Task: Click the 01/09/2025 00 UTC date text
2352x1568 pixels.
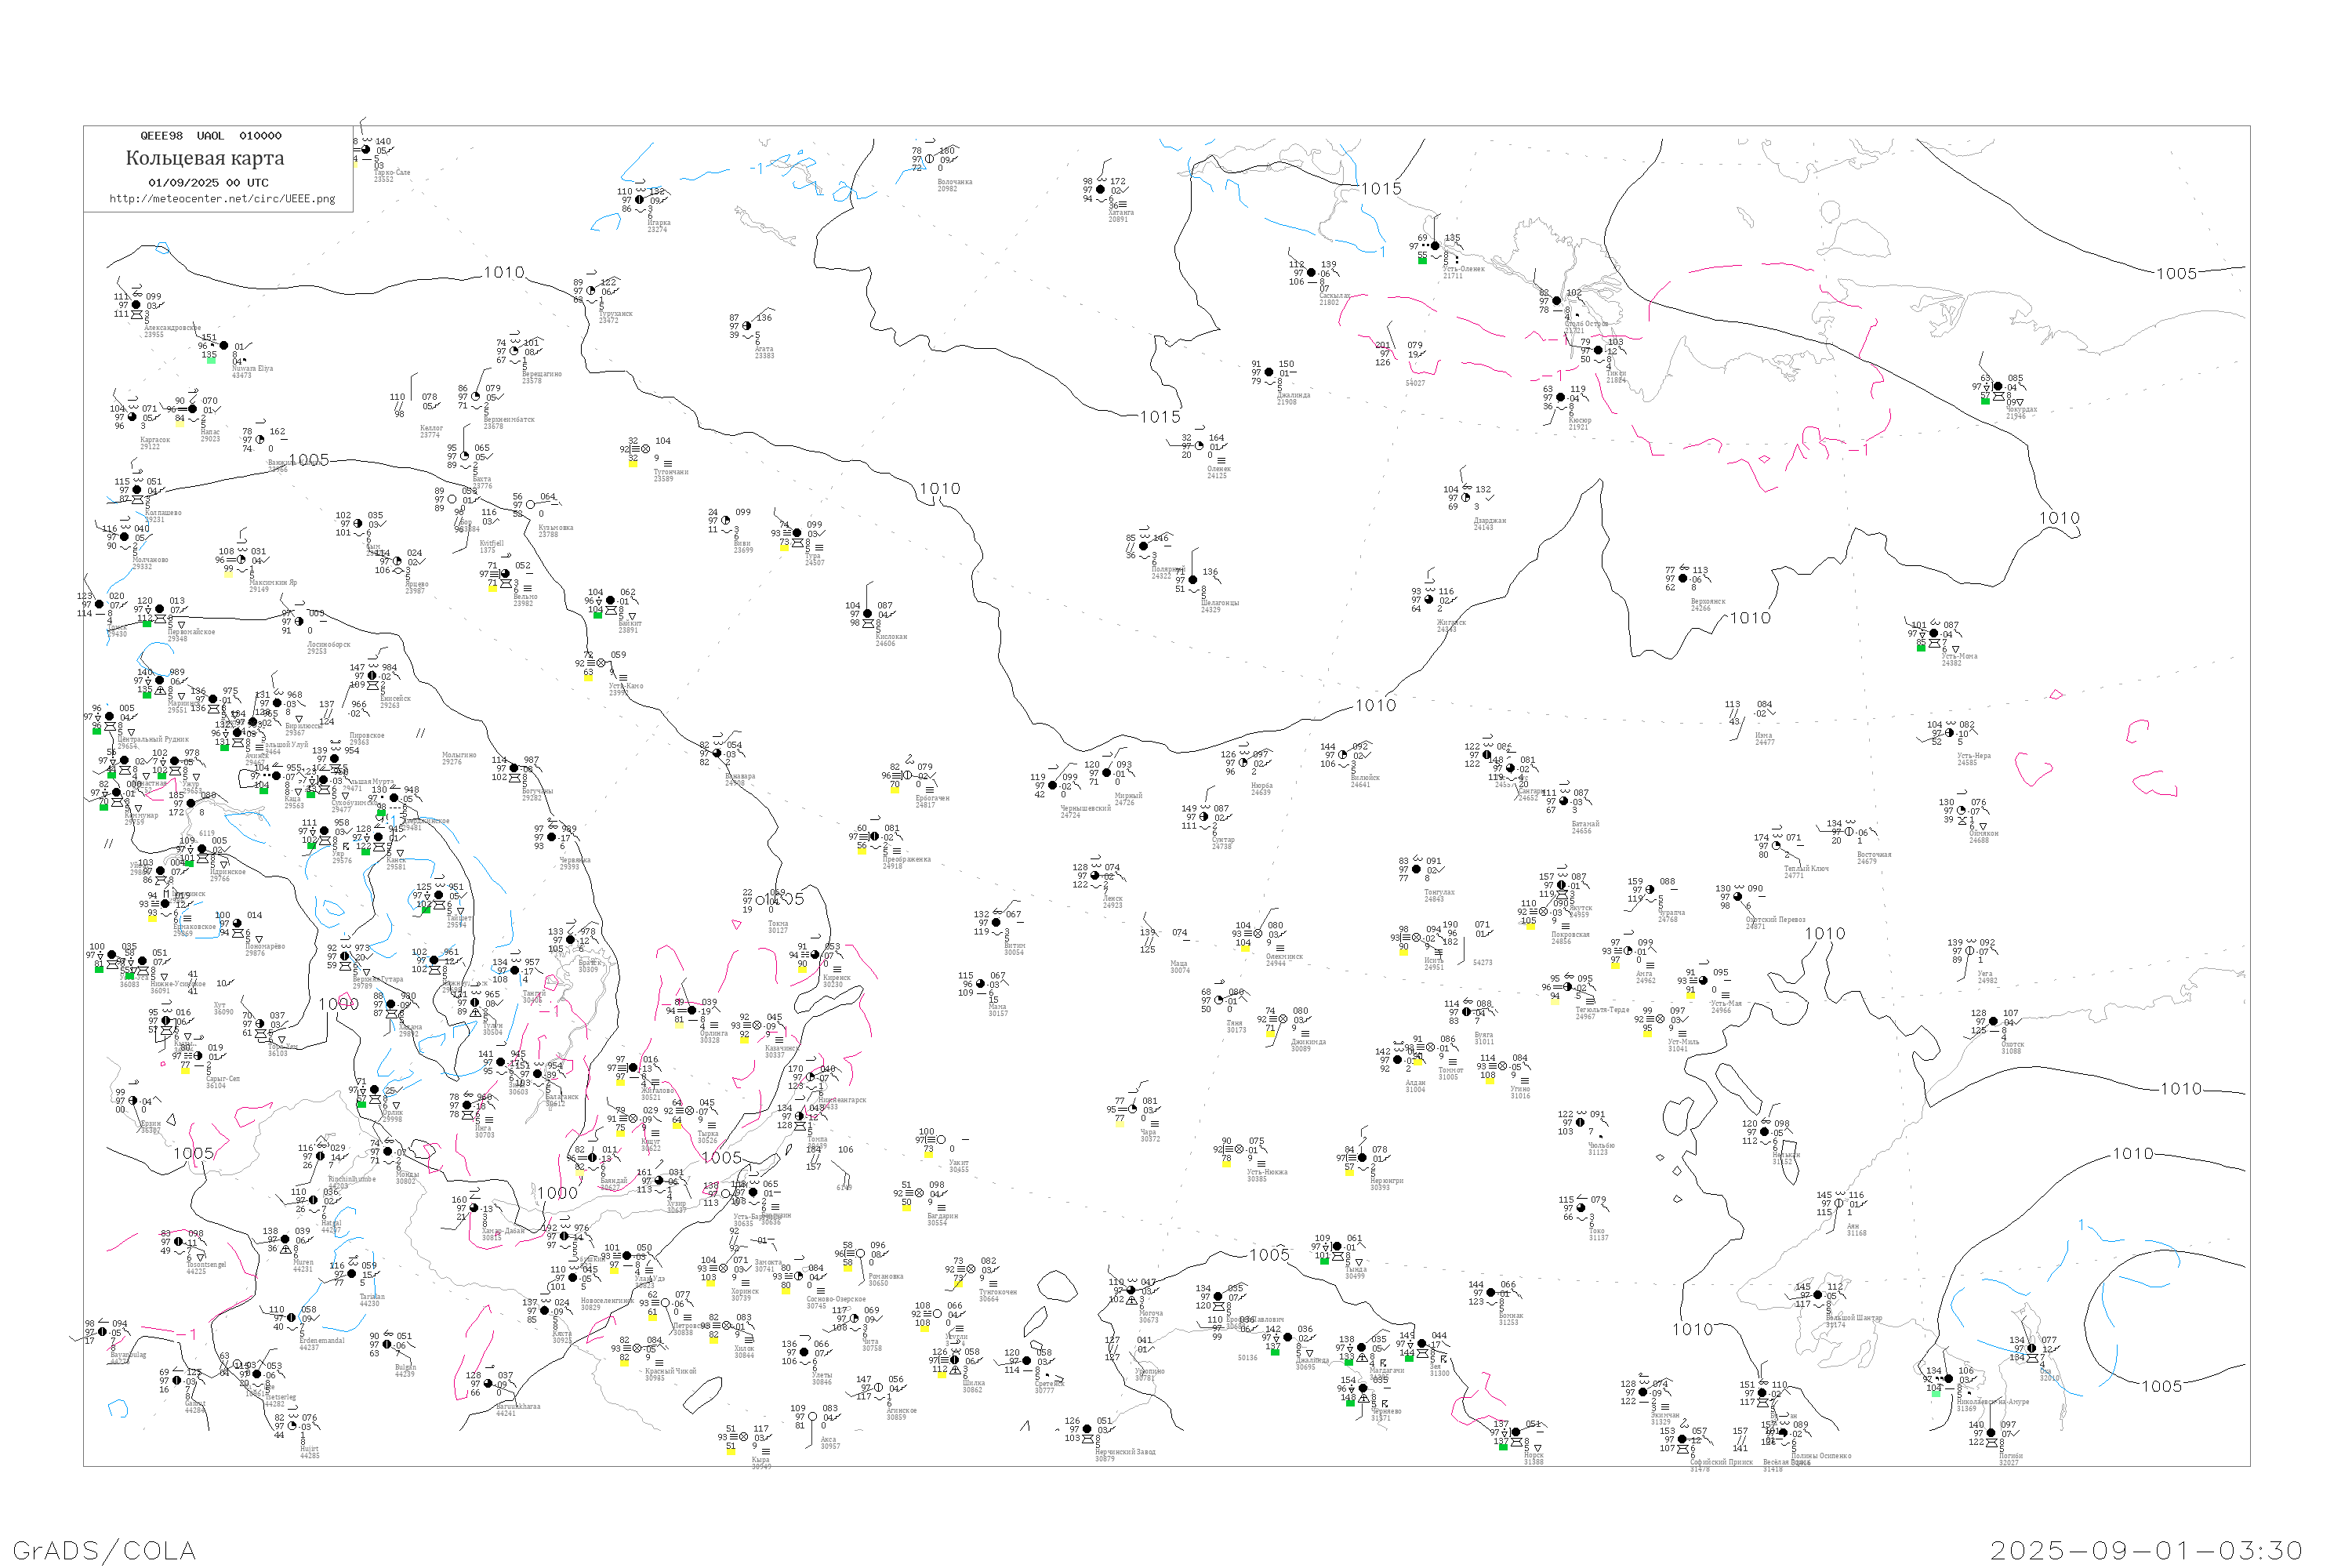Action: tap(208, 183)
